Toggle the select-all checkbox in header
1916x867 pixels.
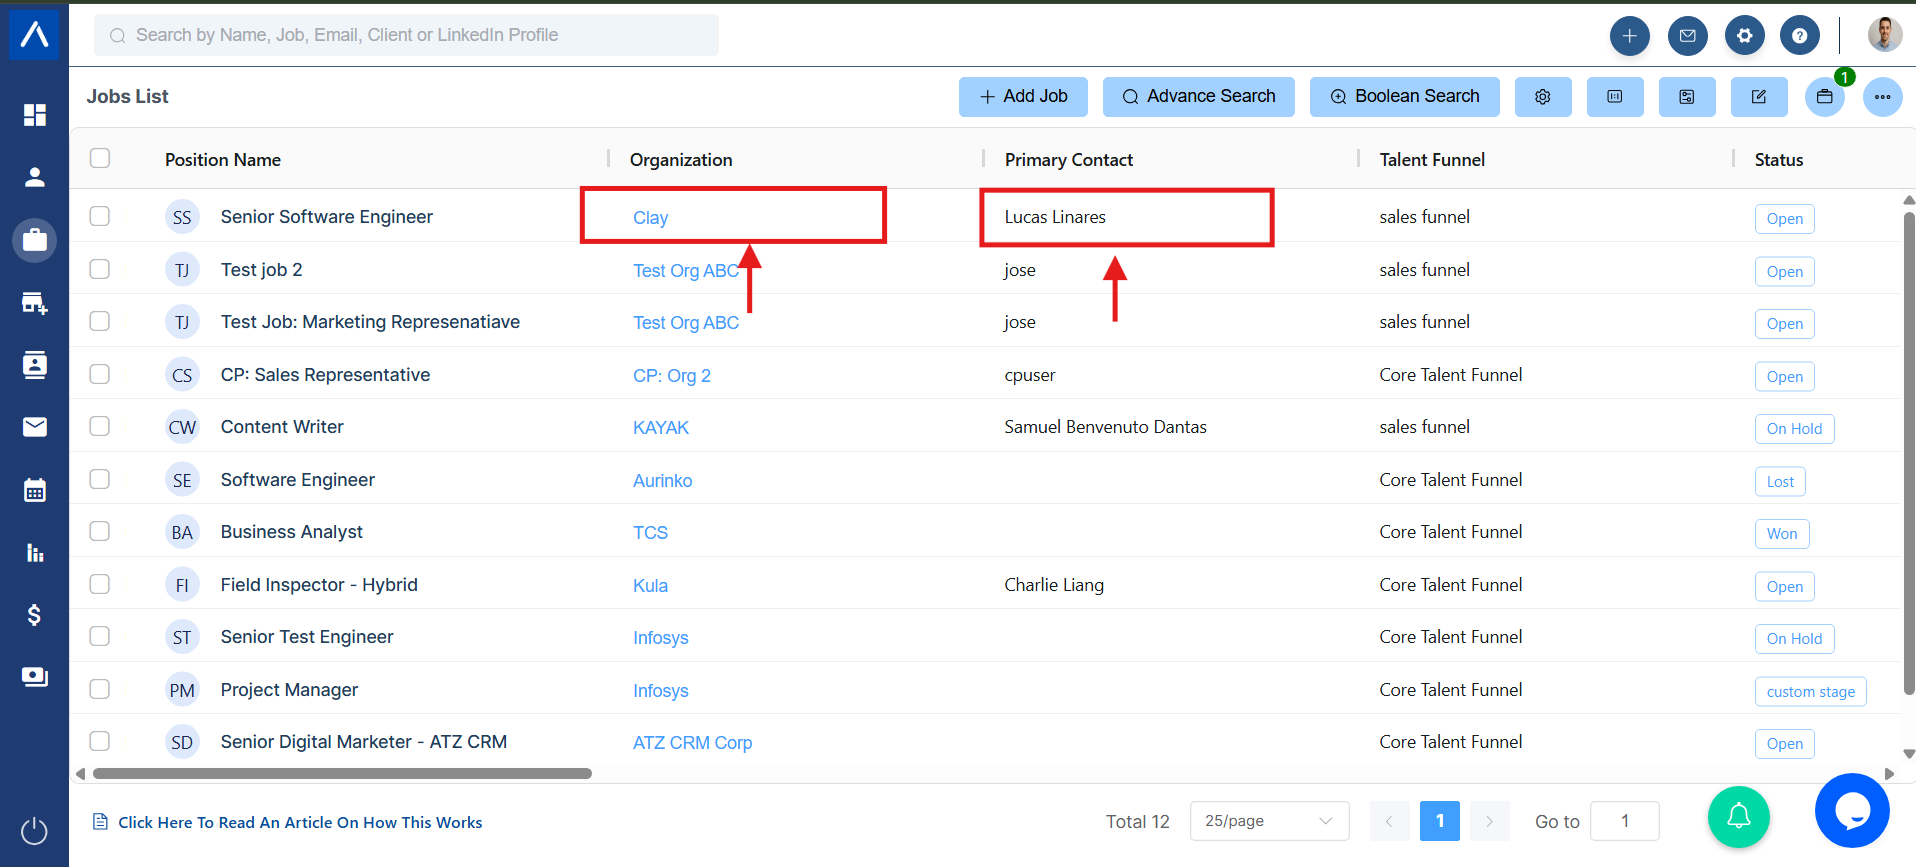click(100, 158)
